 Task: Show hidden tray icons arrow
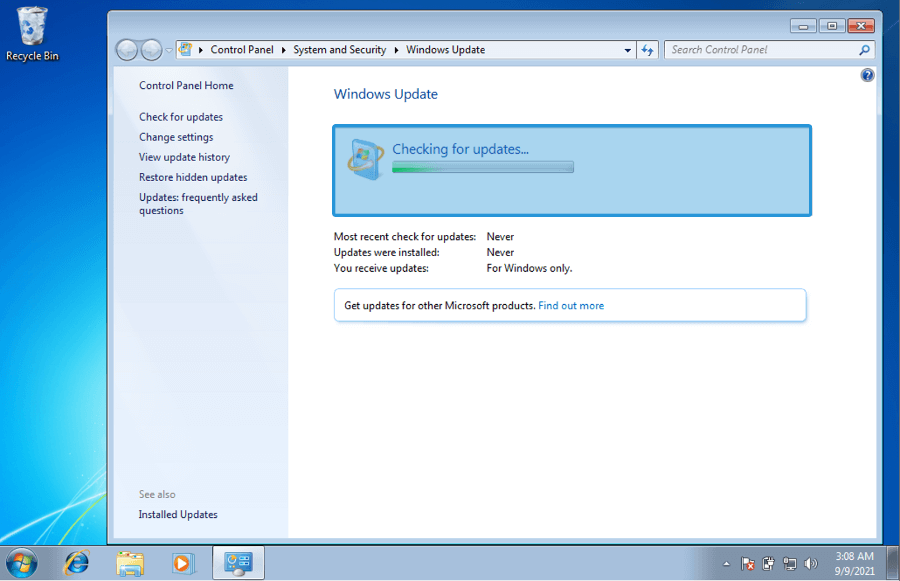point(726,564)
